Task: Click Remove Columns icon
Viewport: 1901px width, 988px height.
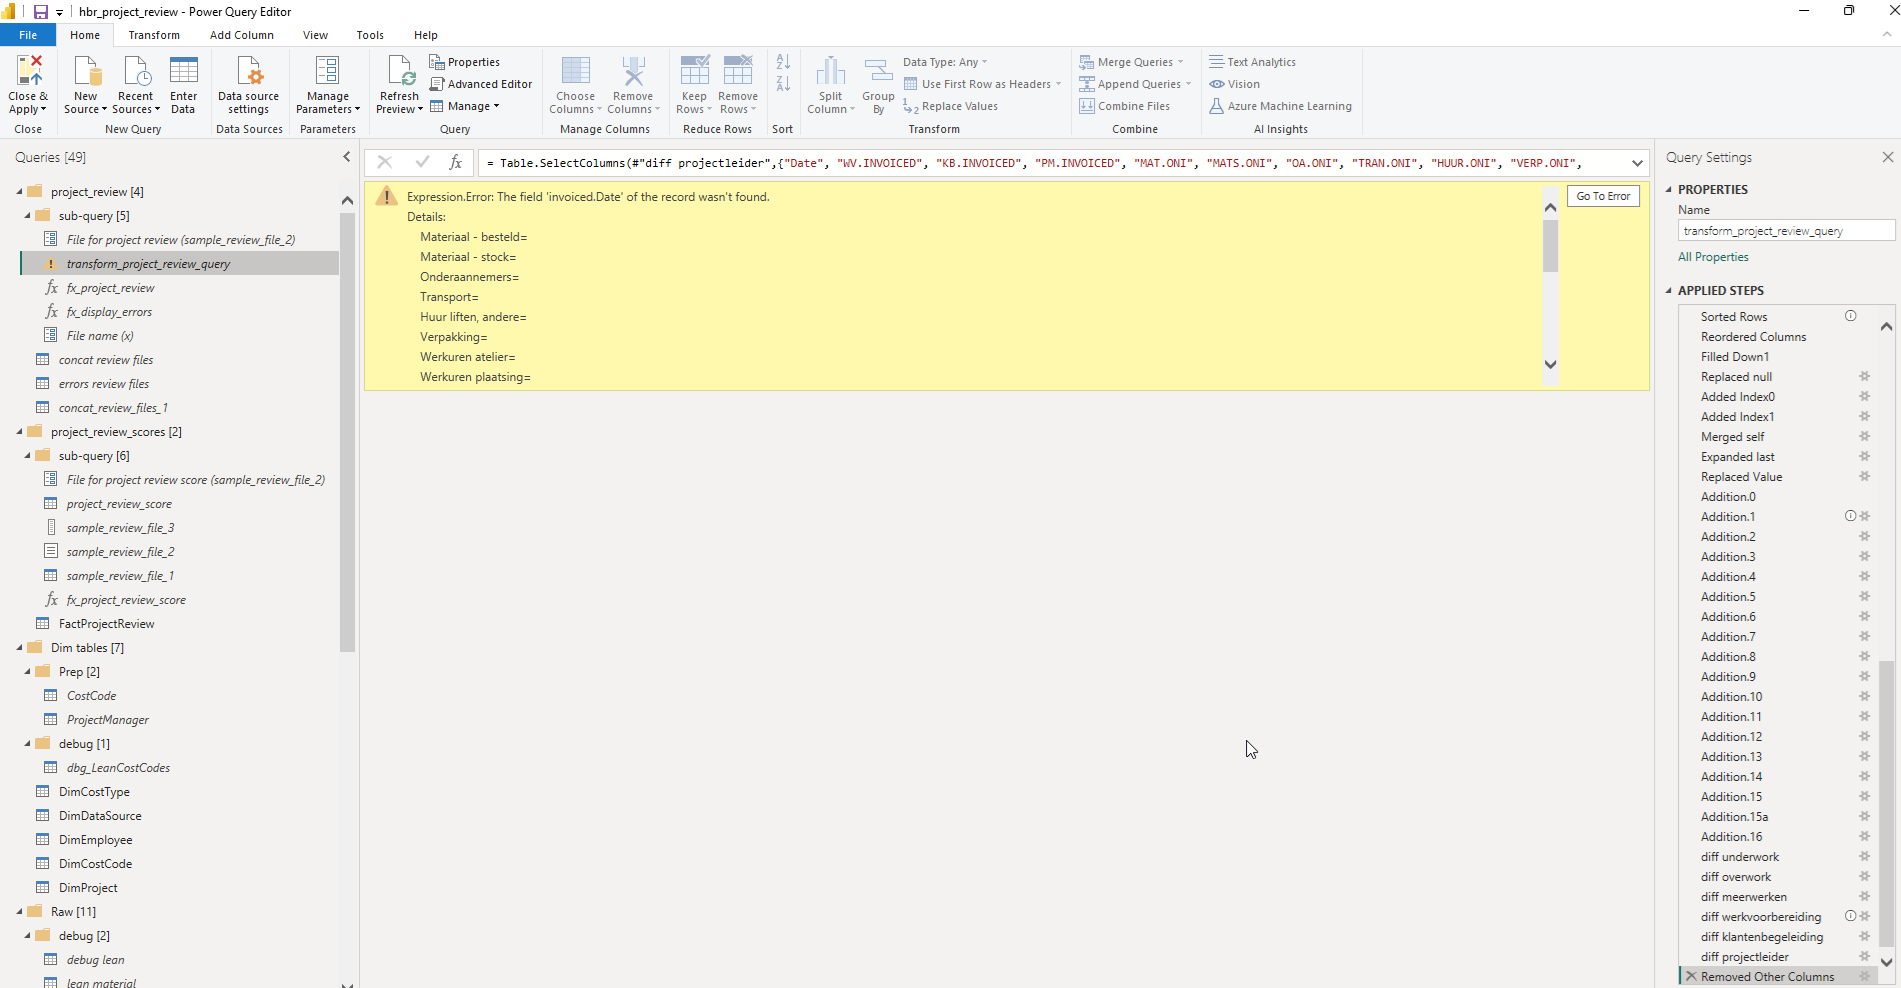Action: pos(633,71)
